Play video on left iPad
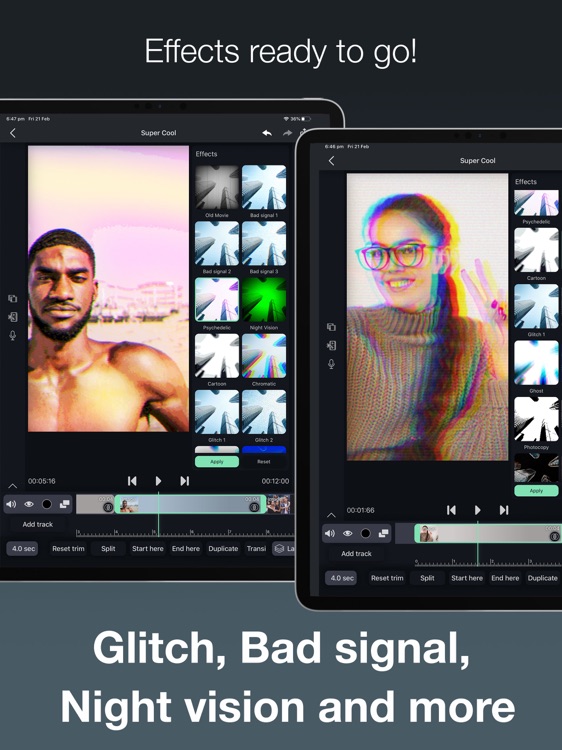Viewport: 562px width, 750px height. click(158, 481)
